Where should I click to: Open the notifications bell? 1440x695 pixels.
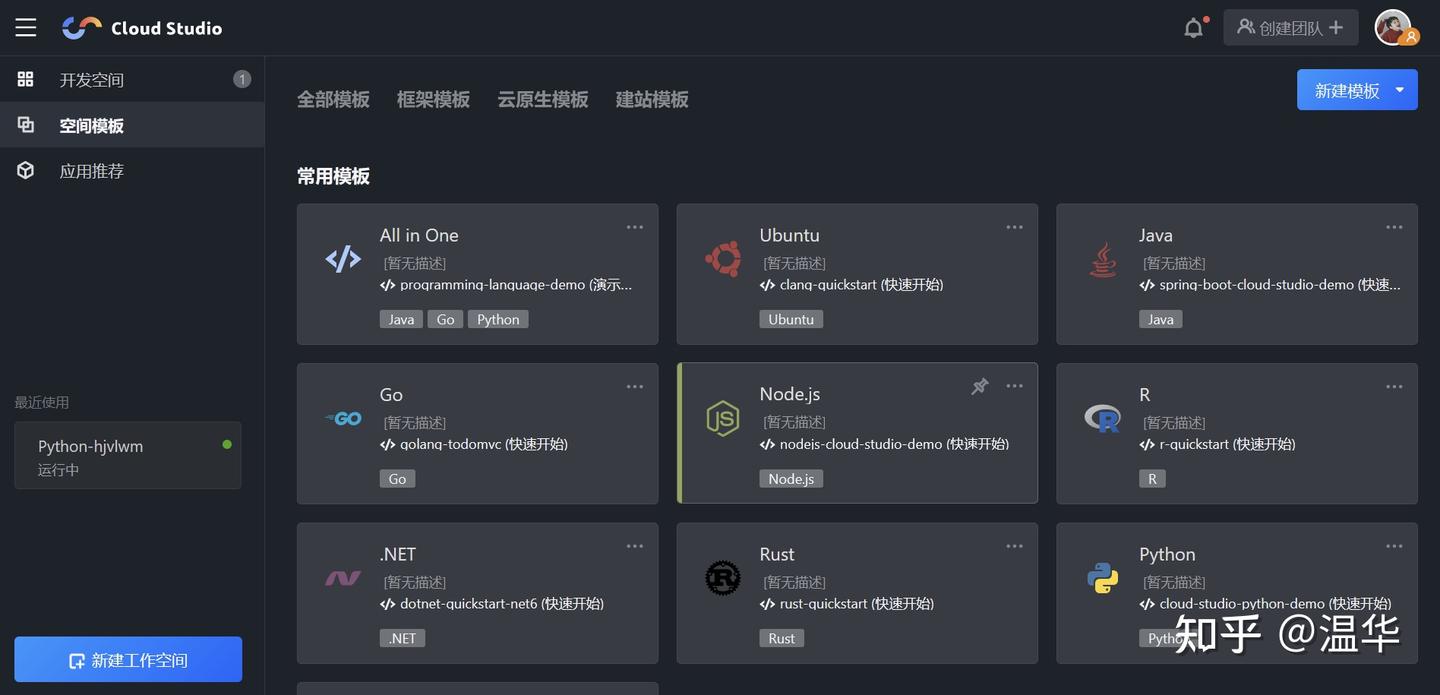point(1194,28)
